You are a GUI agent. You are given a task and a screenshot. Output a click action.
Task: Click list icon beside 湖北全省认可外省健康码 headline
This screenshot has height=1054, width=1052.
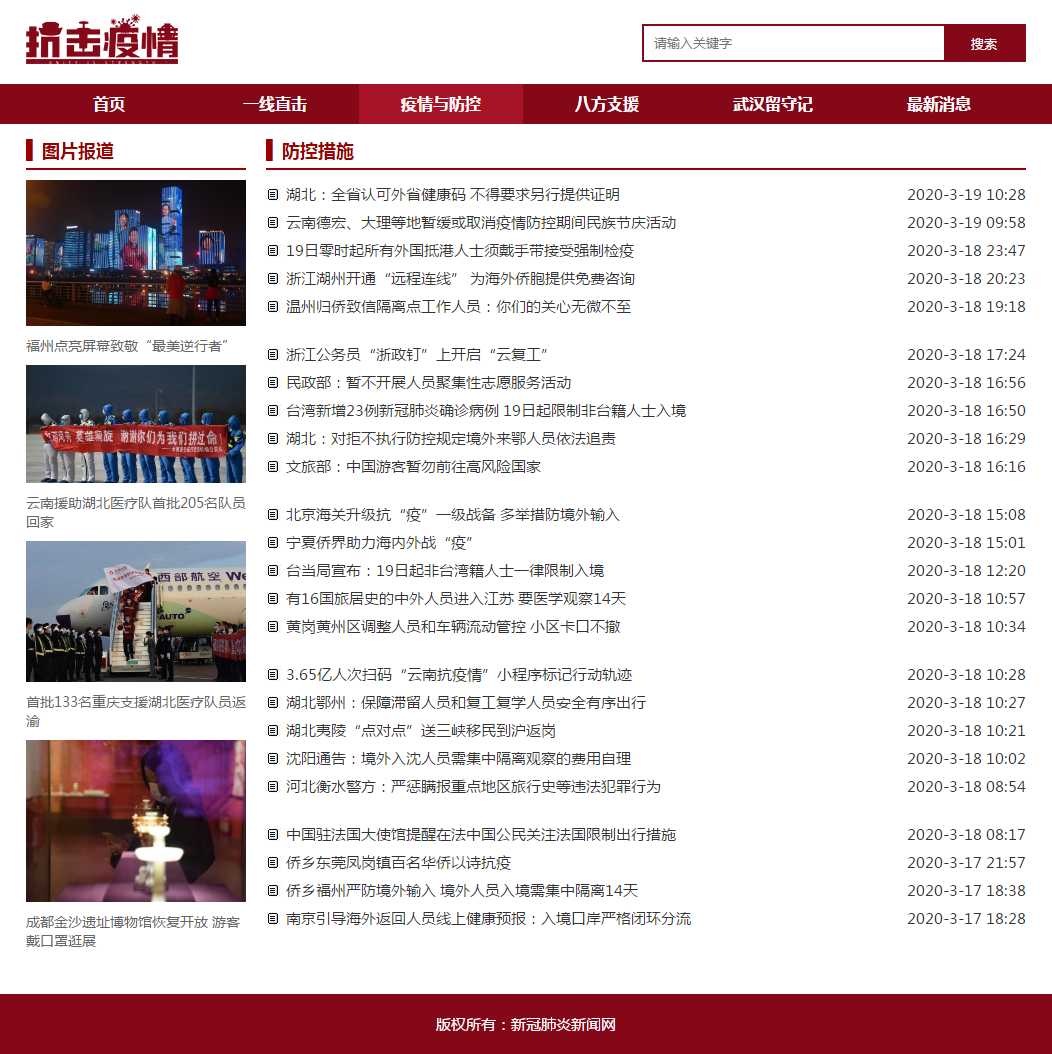pos(273,195)
